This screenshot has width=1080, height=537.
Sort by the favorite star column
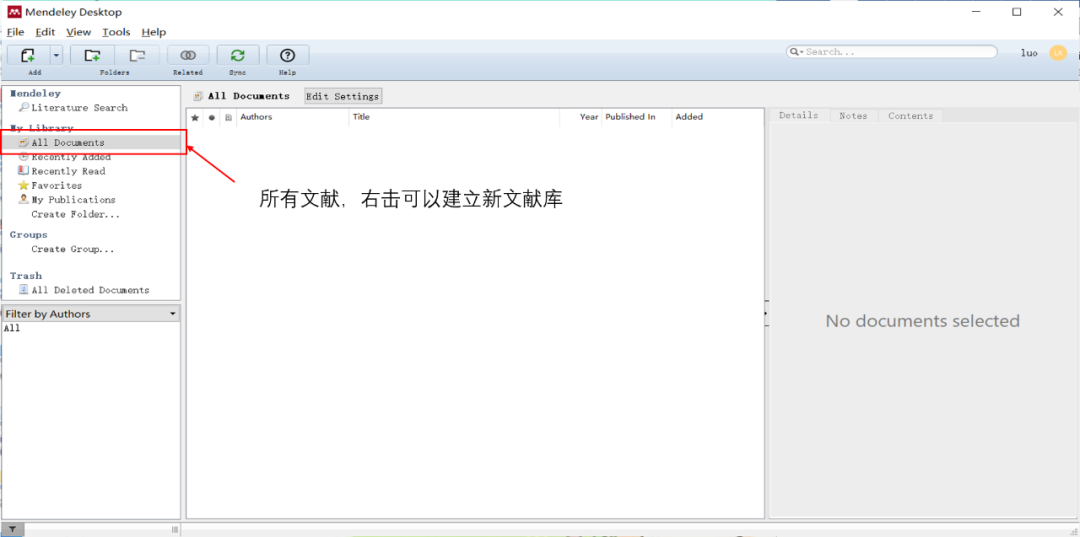pyautogui.click(x=195, y=117)
